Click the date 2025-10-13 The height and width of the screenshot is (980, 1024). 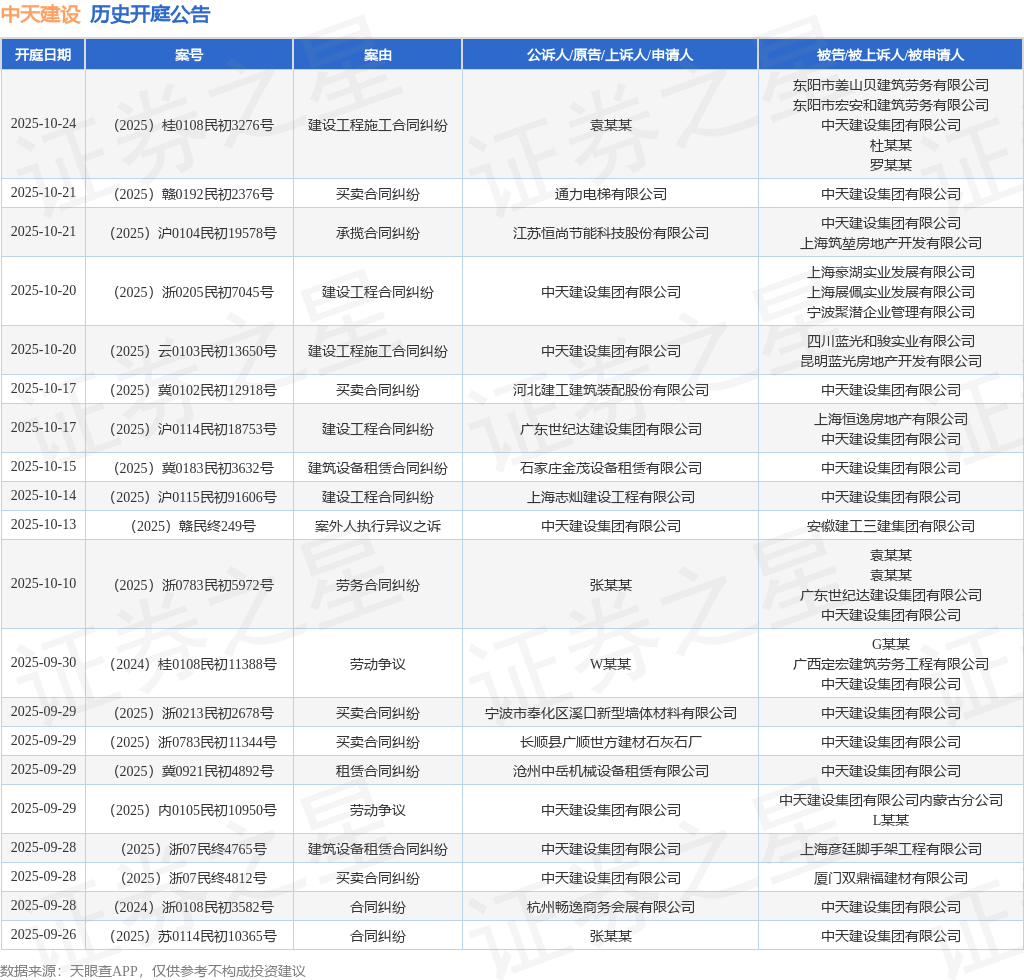click(43, 525)
